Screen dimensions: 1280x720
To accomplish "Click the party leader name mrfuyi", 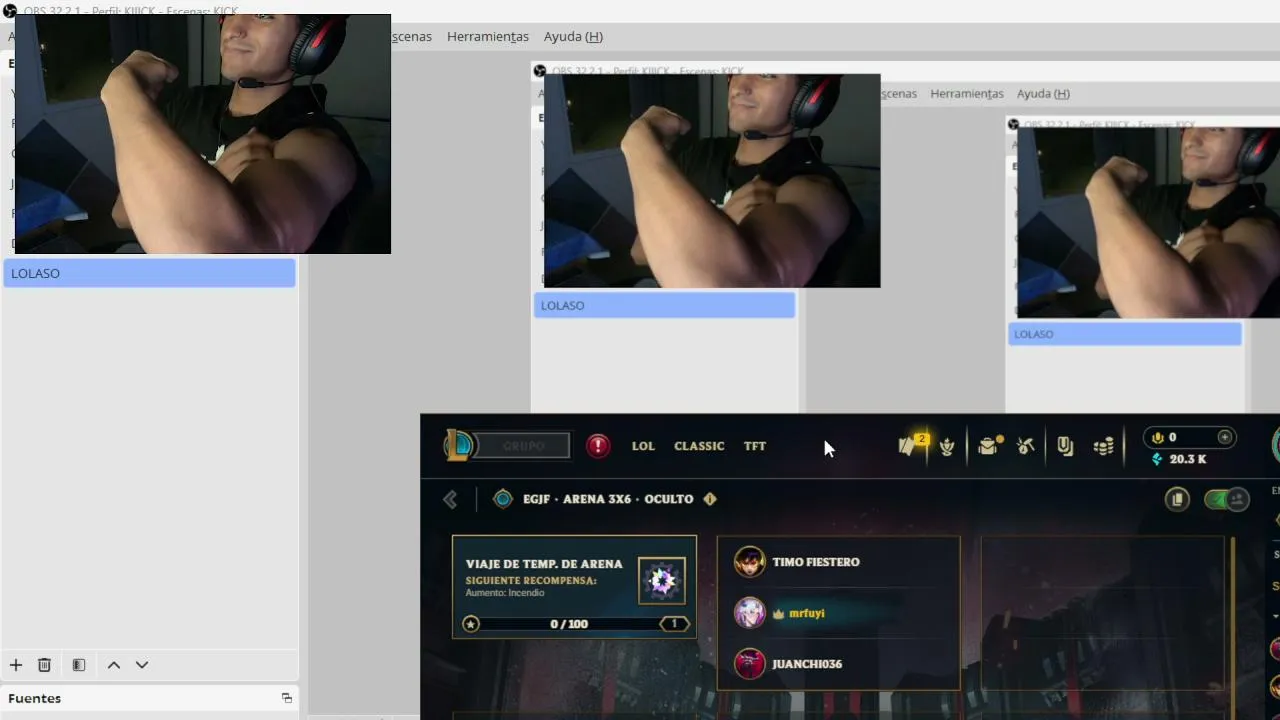I will click(x=806, y=613).
